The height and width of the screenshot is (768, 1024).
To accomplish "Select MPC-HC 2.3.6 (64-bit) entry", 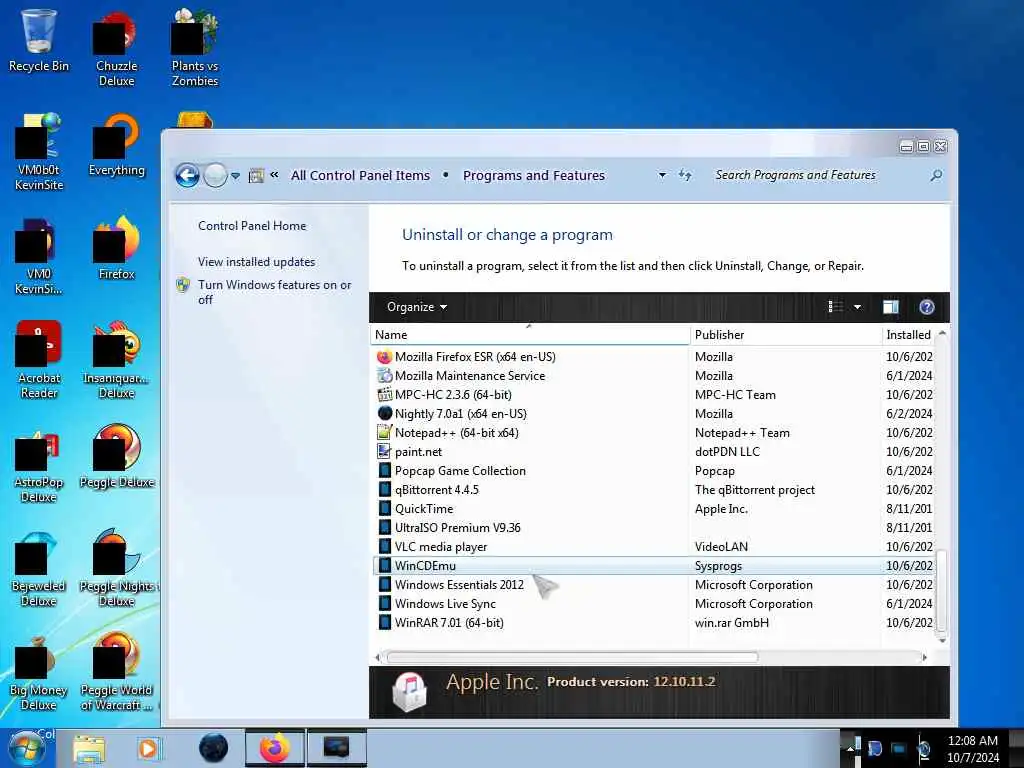I will click(653, 394).
